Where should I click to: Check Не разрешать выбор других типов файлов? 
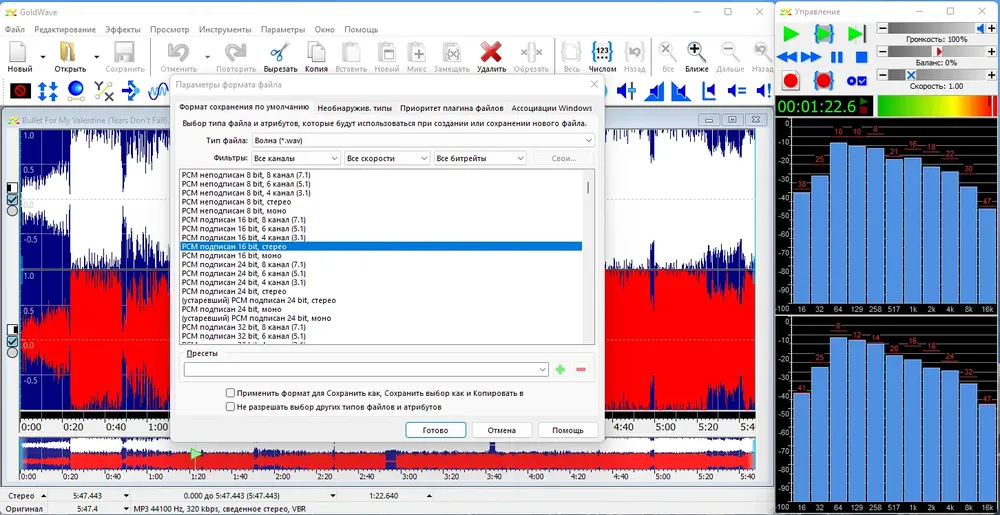(x=231, y=407)
